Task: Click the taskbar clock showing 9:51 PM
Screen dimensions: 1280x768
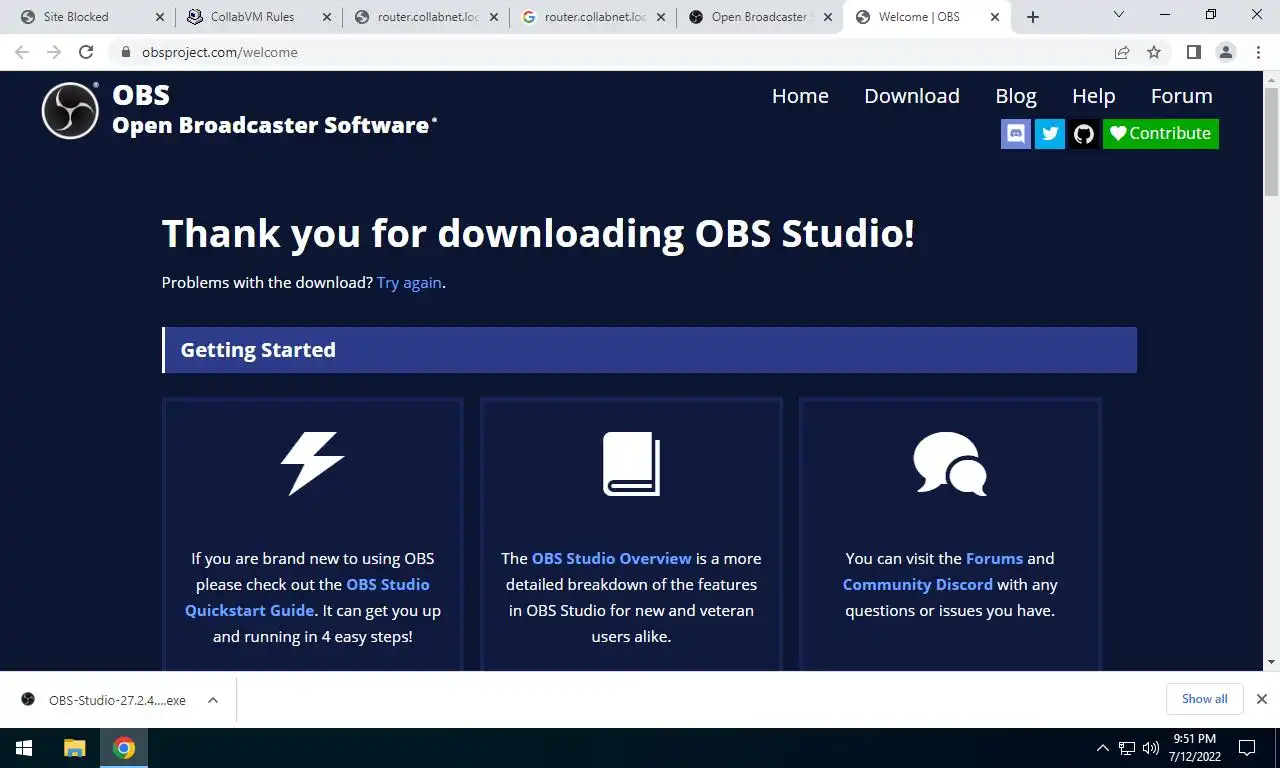Action: coord(1194,748)
